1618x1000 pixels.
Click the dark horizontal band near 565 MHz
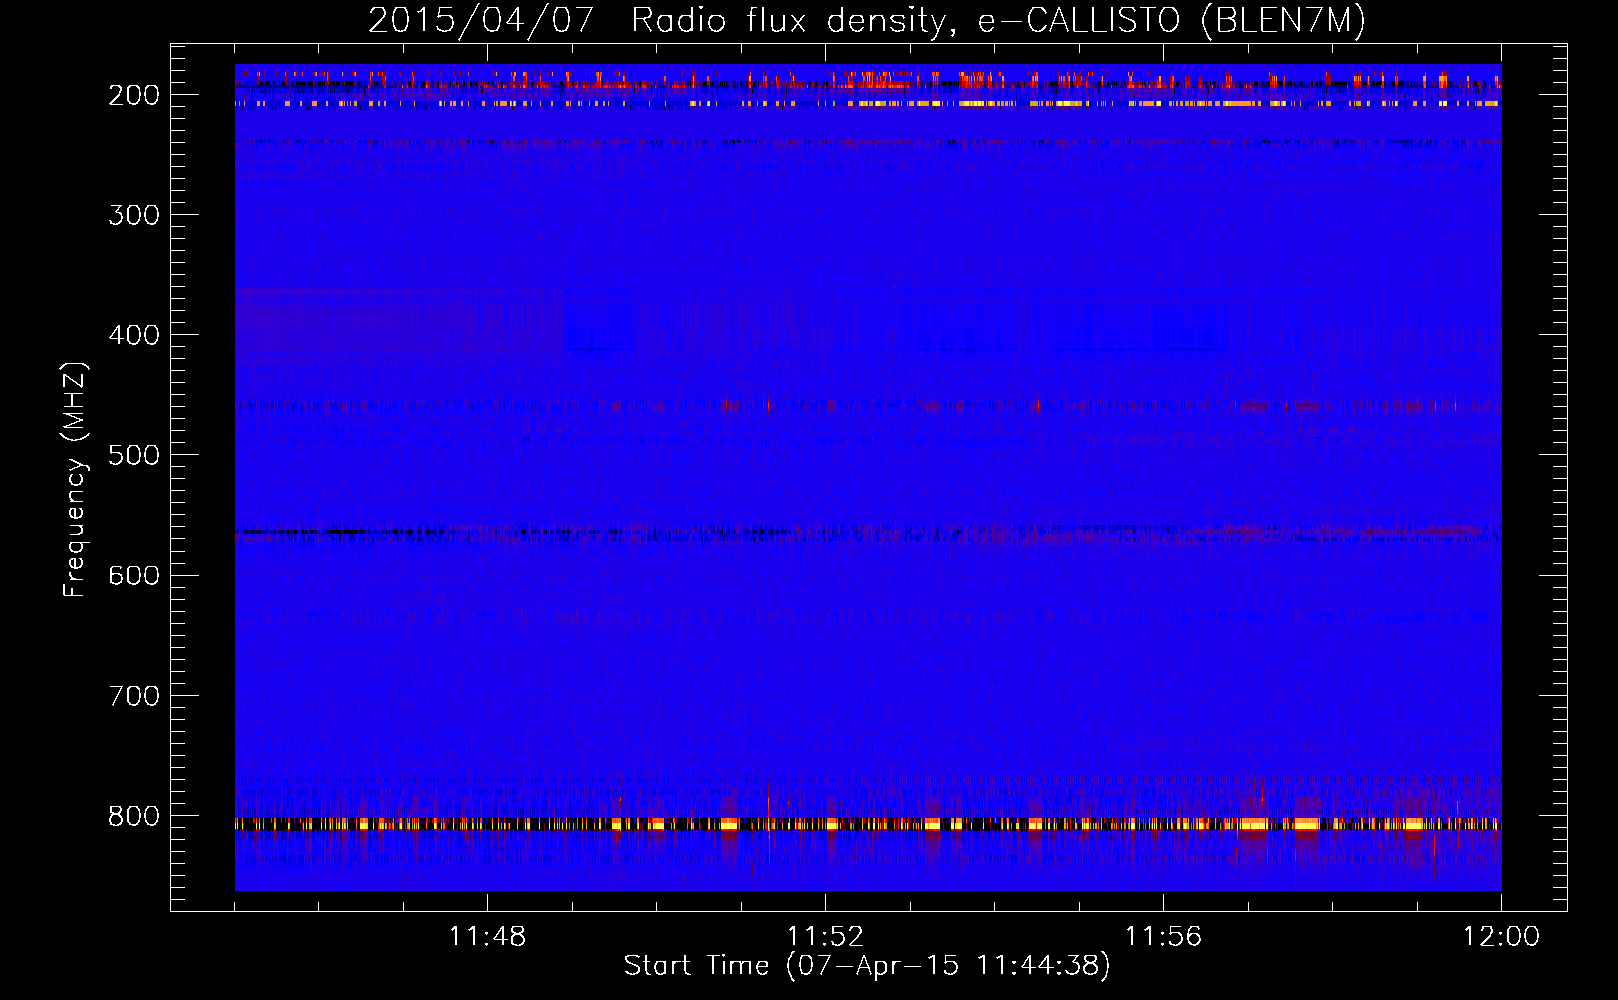[868, 533]
